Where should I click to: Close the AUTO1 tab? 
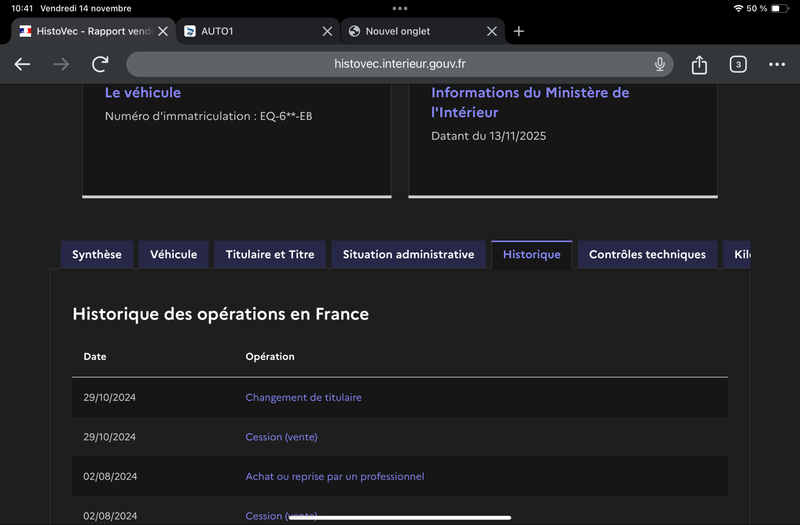tap(327, 31)
